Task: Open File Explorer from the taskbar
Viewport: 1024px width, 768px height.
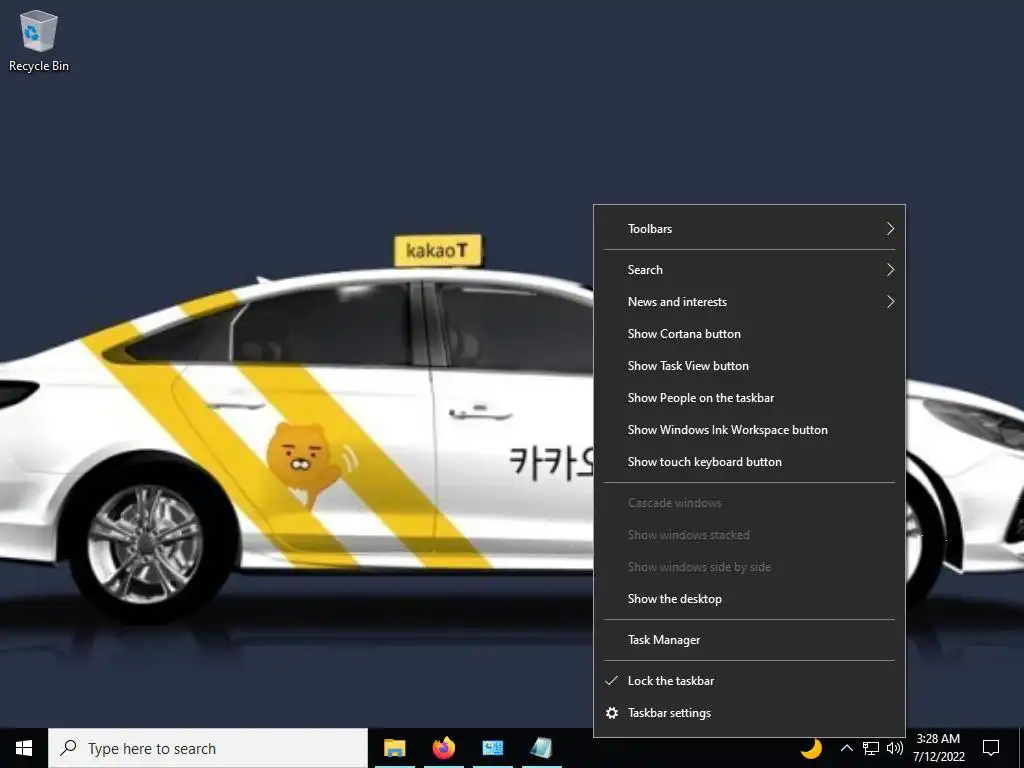Action: click(394, 748)
